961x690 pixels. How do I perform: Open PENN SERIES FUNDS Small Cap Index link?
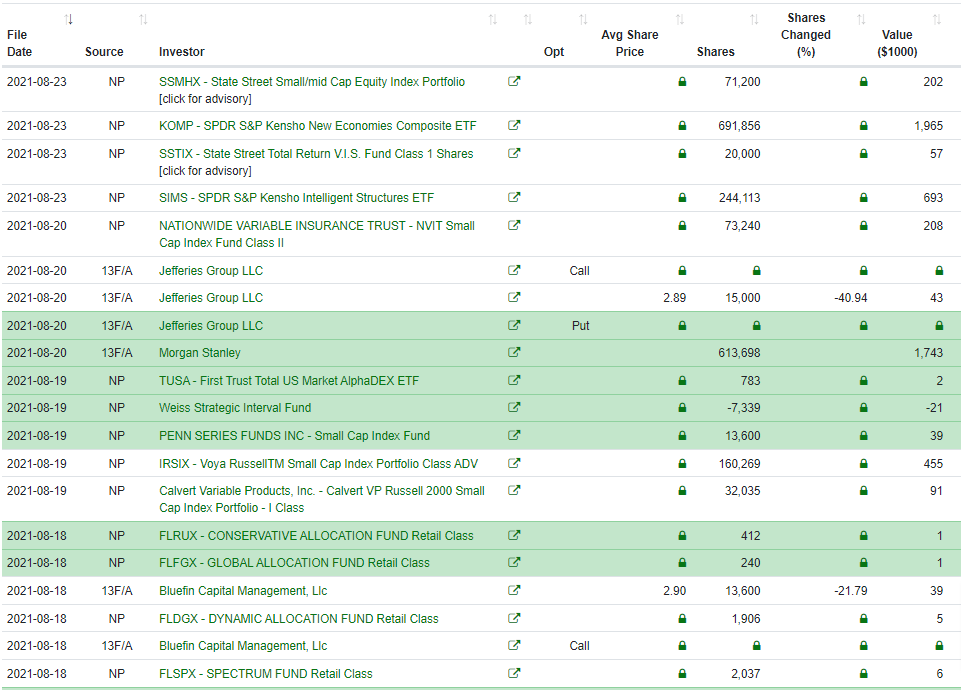[x=294, y=436]
